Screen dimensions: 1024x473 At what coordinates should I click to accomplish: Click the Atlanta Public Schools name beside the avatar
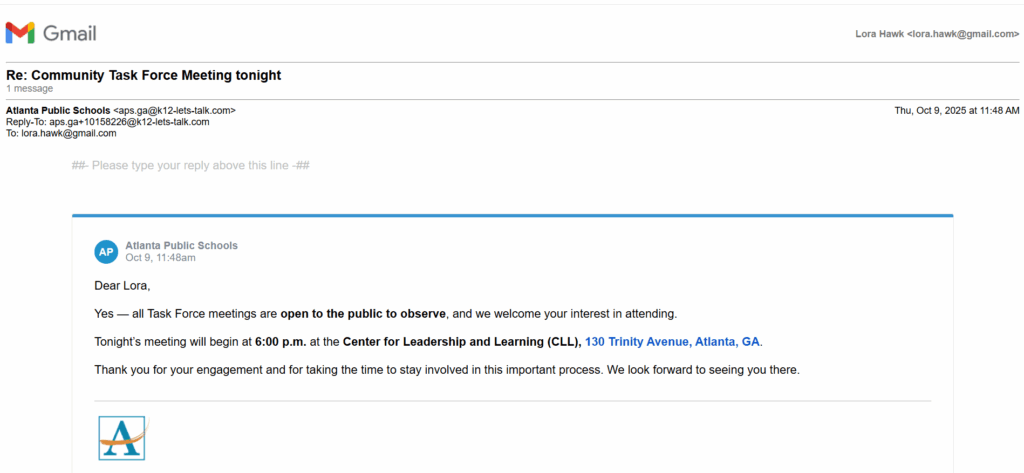point(181,246)
